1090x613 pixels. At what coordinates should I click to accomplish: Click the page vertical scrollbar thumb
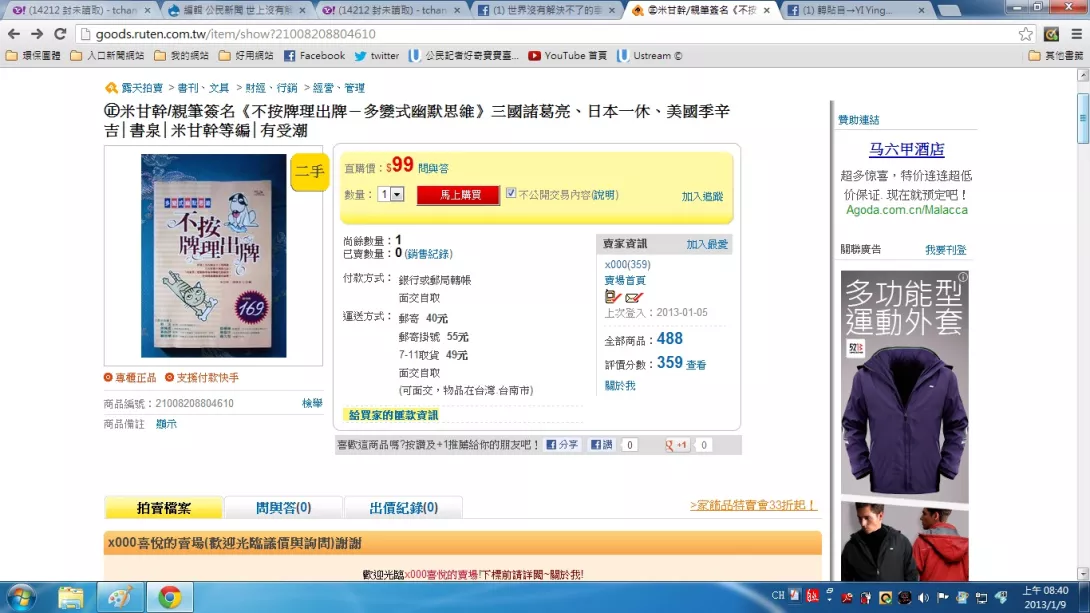1083,119
